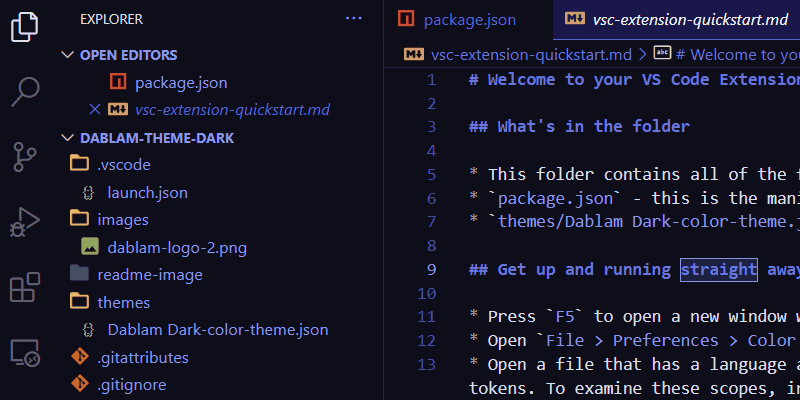Viewport: 800px width, 400px height.
Task: Click the npm icon on package.json tab
Action: tap(406, 18)
